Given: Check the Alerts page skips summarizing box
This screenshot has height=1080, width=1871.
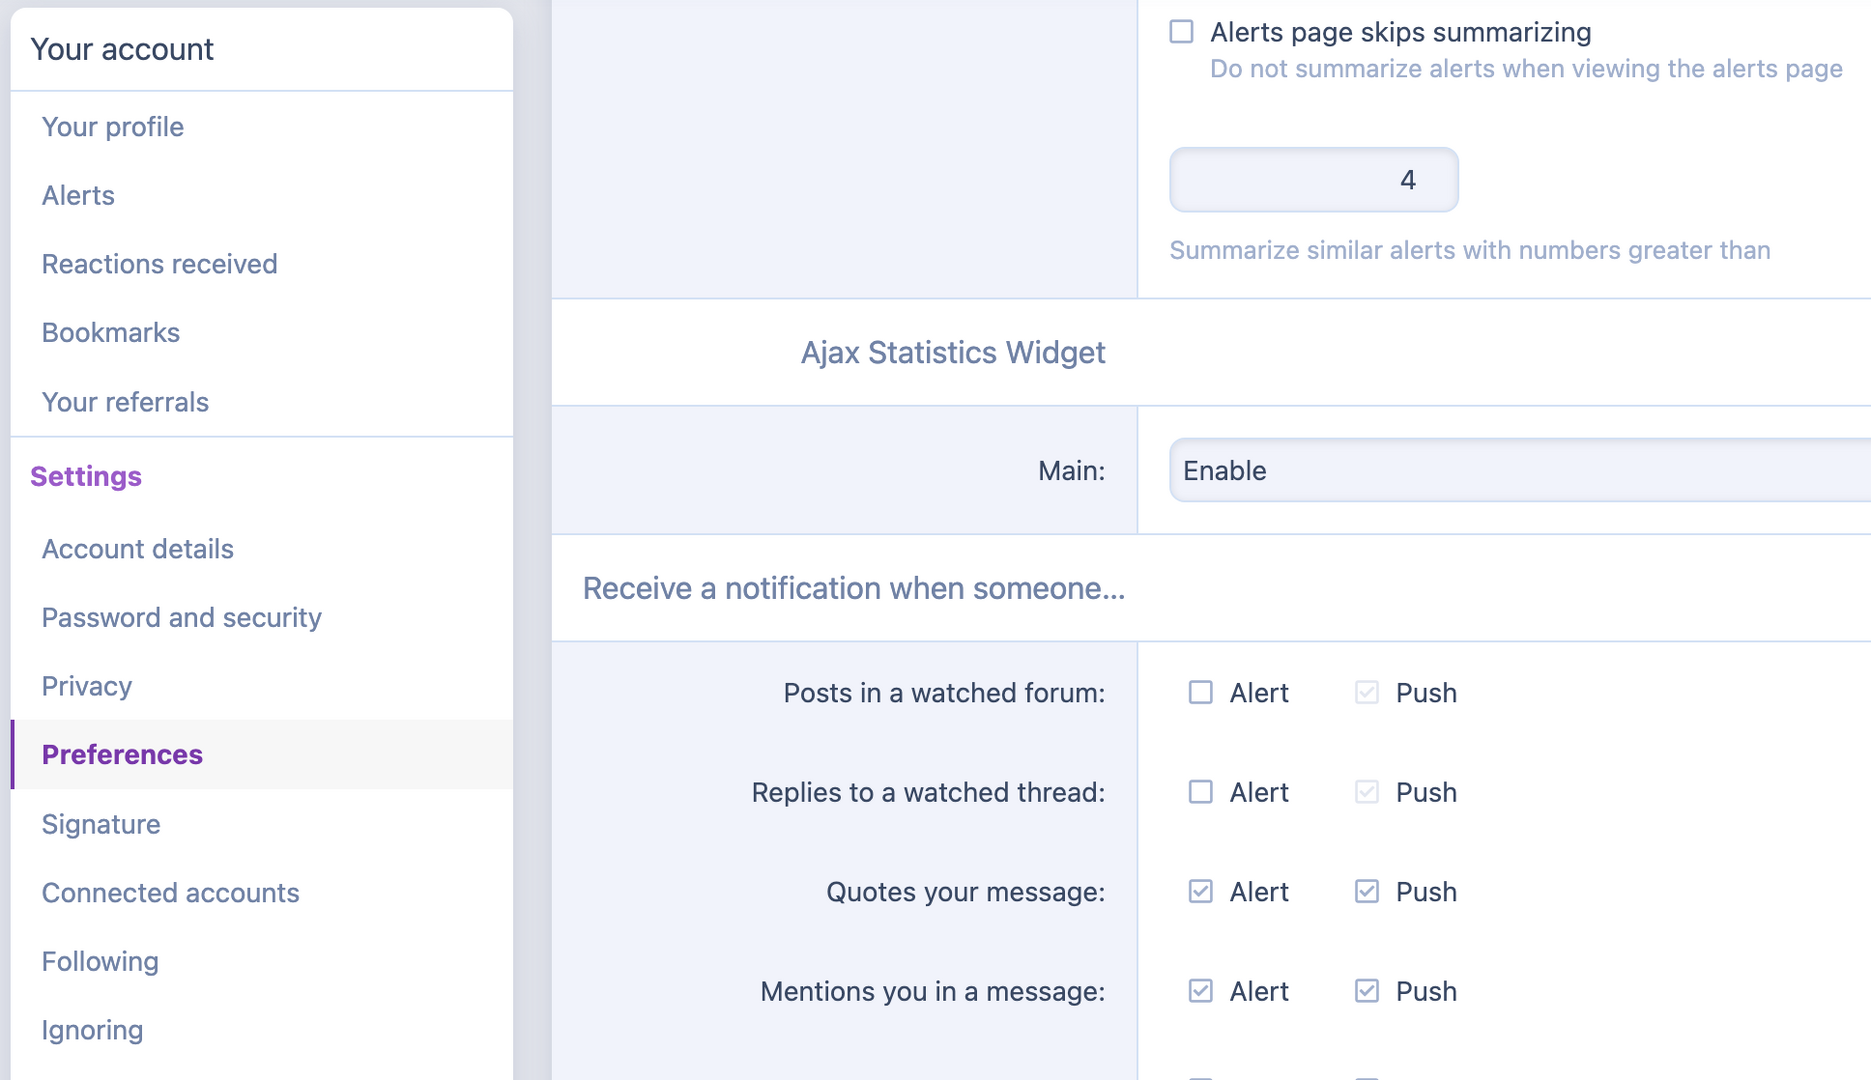Looking at the screenshot, I should click(1181, 32).
